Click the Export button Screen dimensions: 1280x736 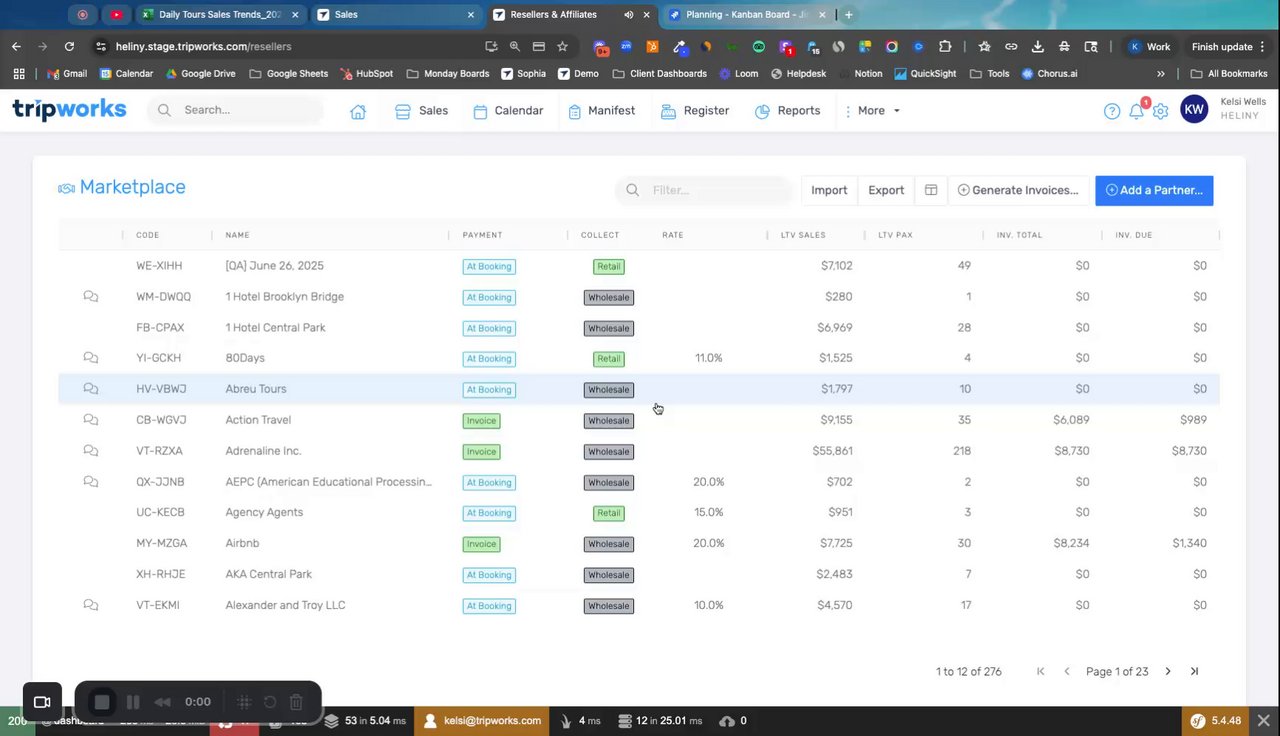pyautogui.click(x=886, y=190)
